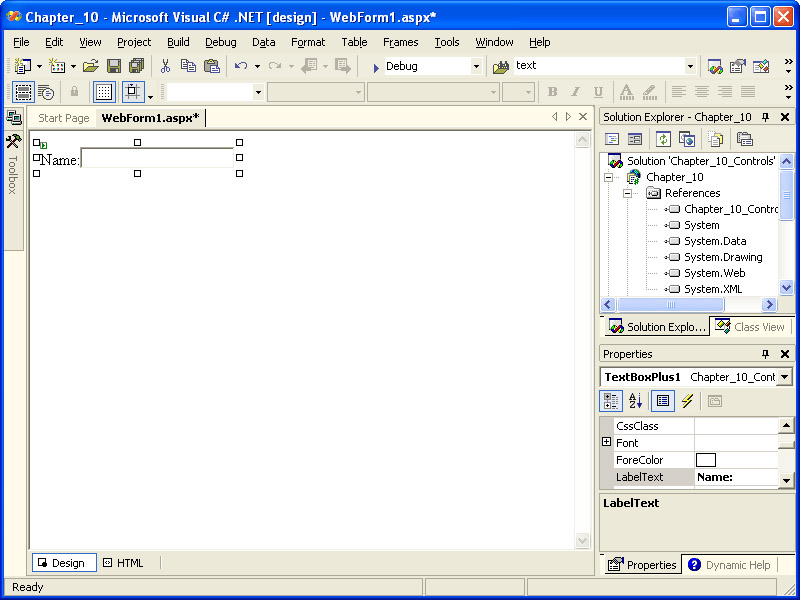Toggle the Show Grid button
The height and width of the screenshot is (600, 800).
[104, 92]
